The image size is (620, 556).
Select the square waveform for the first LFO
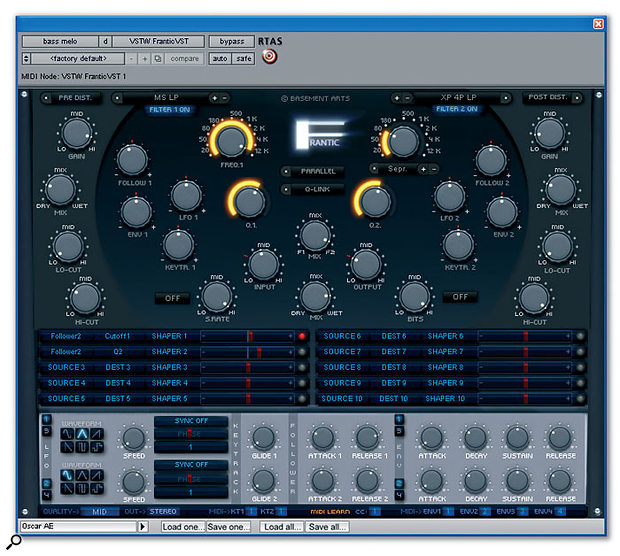[x=82, y=447]
